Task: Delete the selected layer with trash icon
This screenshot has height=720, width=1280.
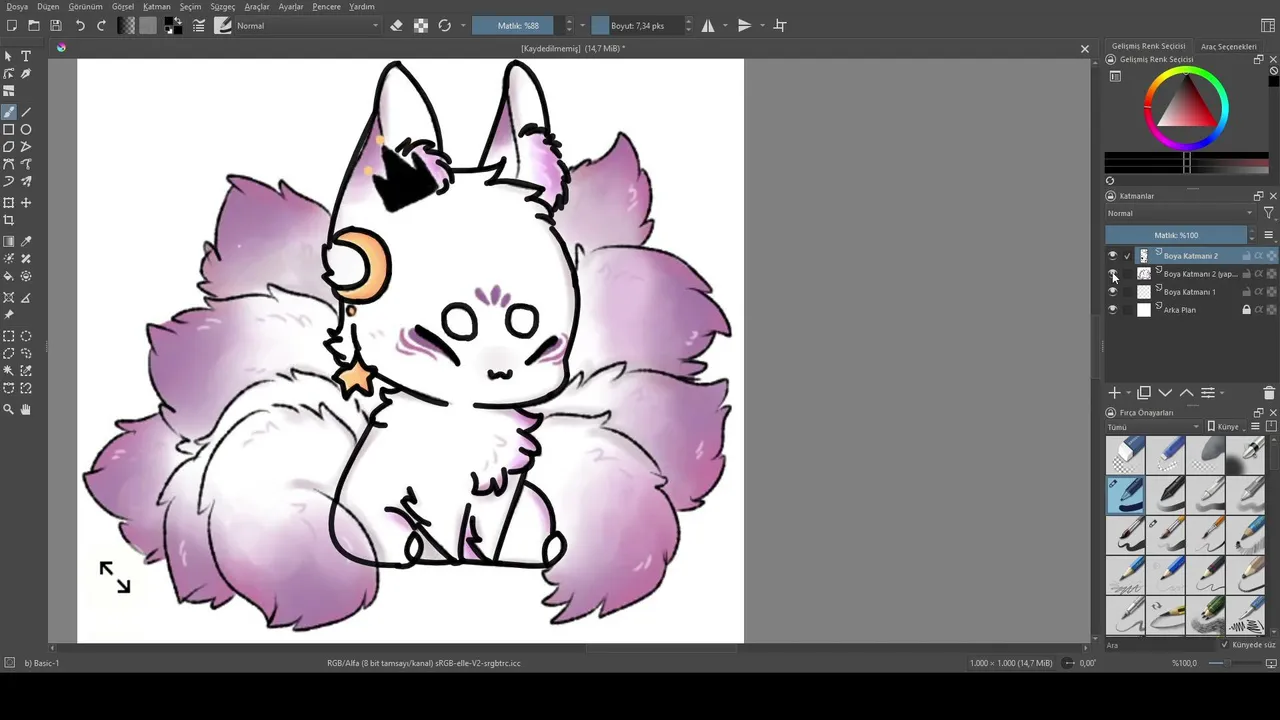Action: click(1269, 393)
